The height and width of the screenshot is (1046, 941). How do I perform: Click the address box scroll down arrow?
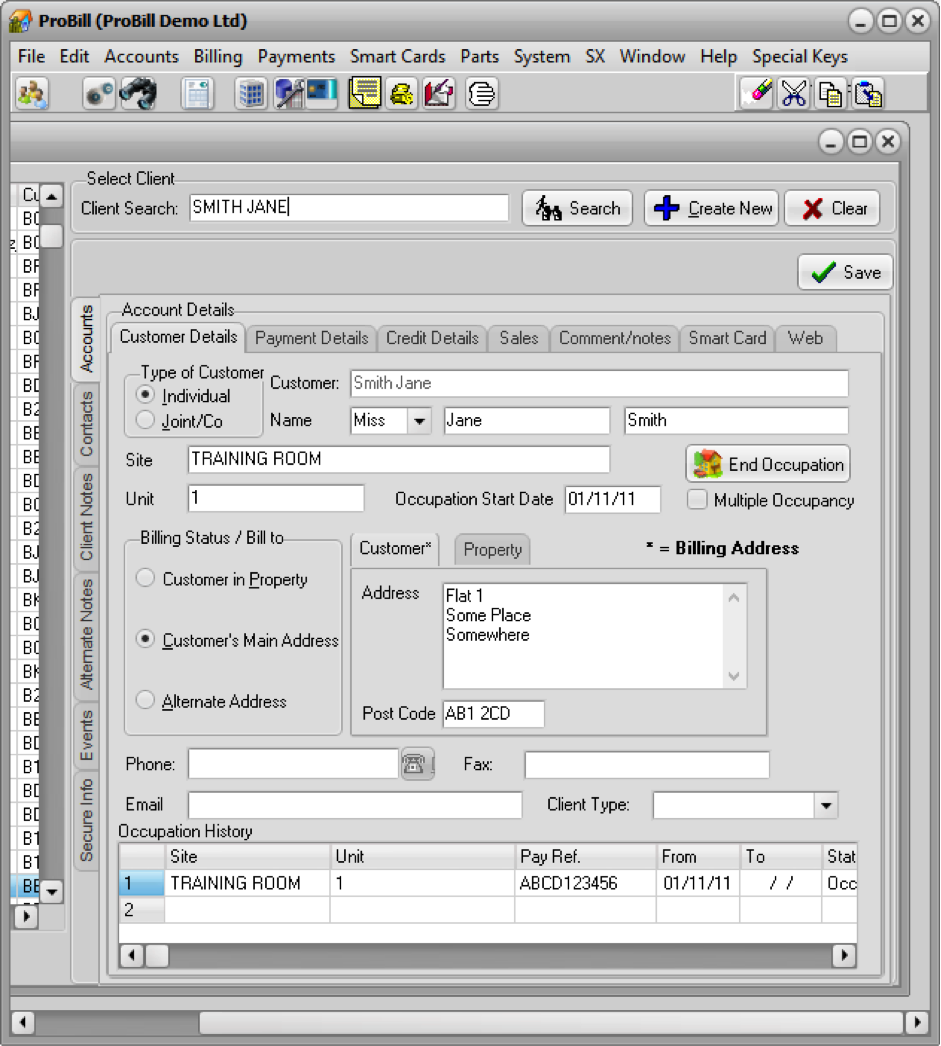734,676
